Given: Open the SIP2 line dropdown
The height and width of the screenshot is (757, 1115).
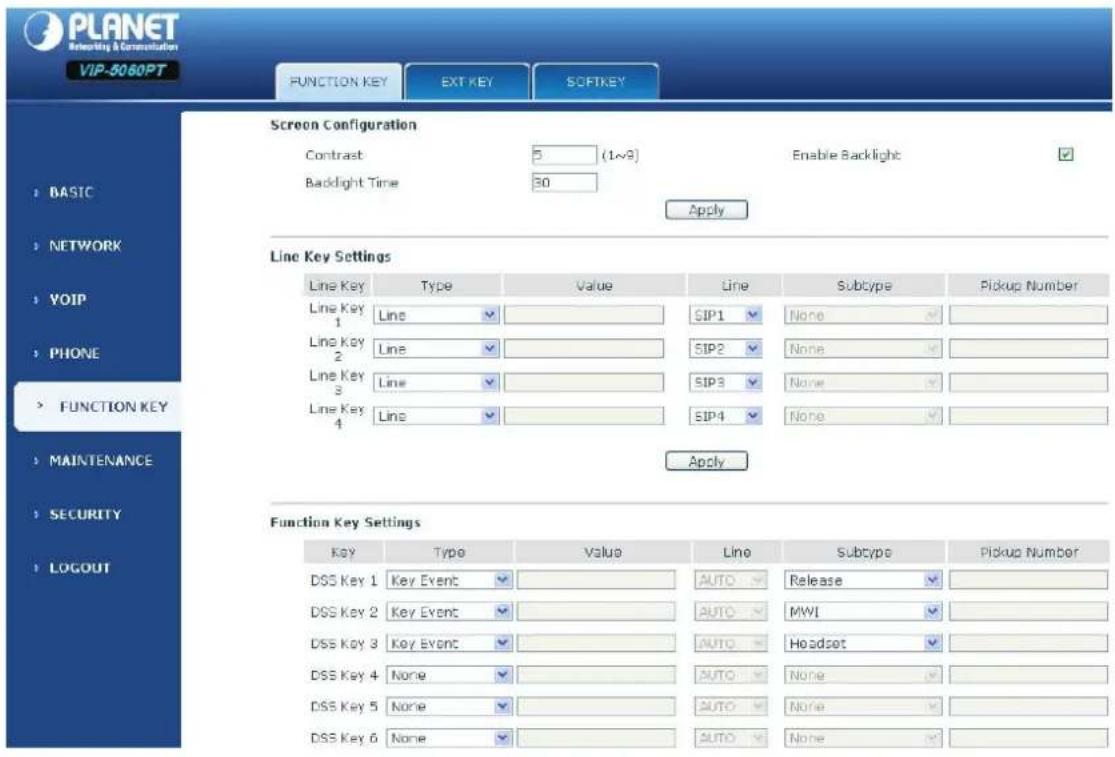Looking at the screenshot, I should (725, 348).
